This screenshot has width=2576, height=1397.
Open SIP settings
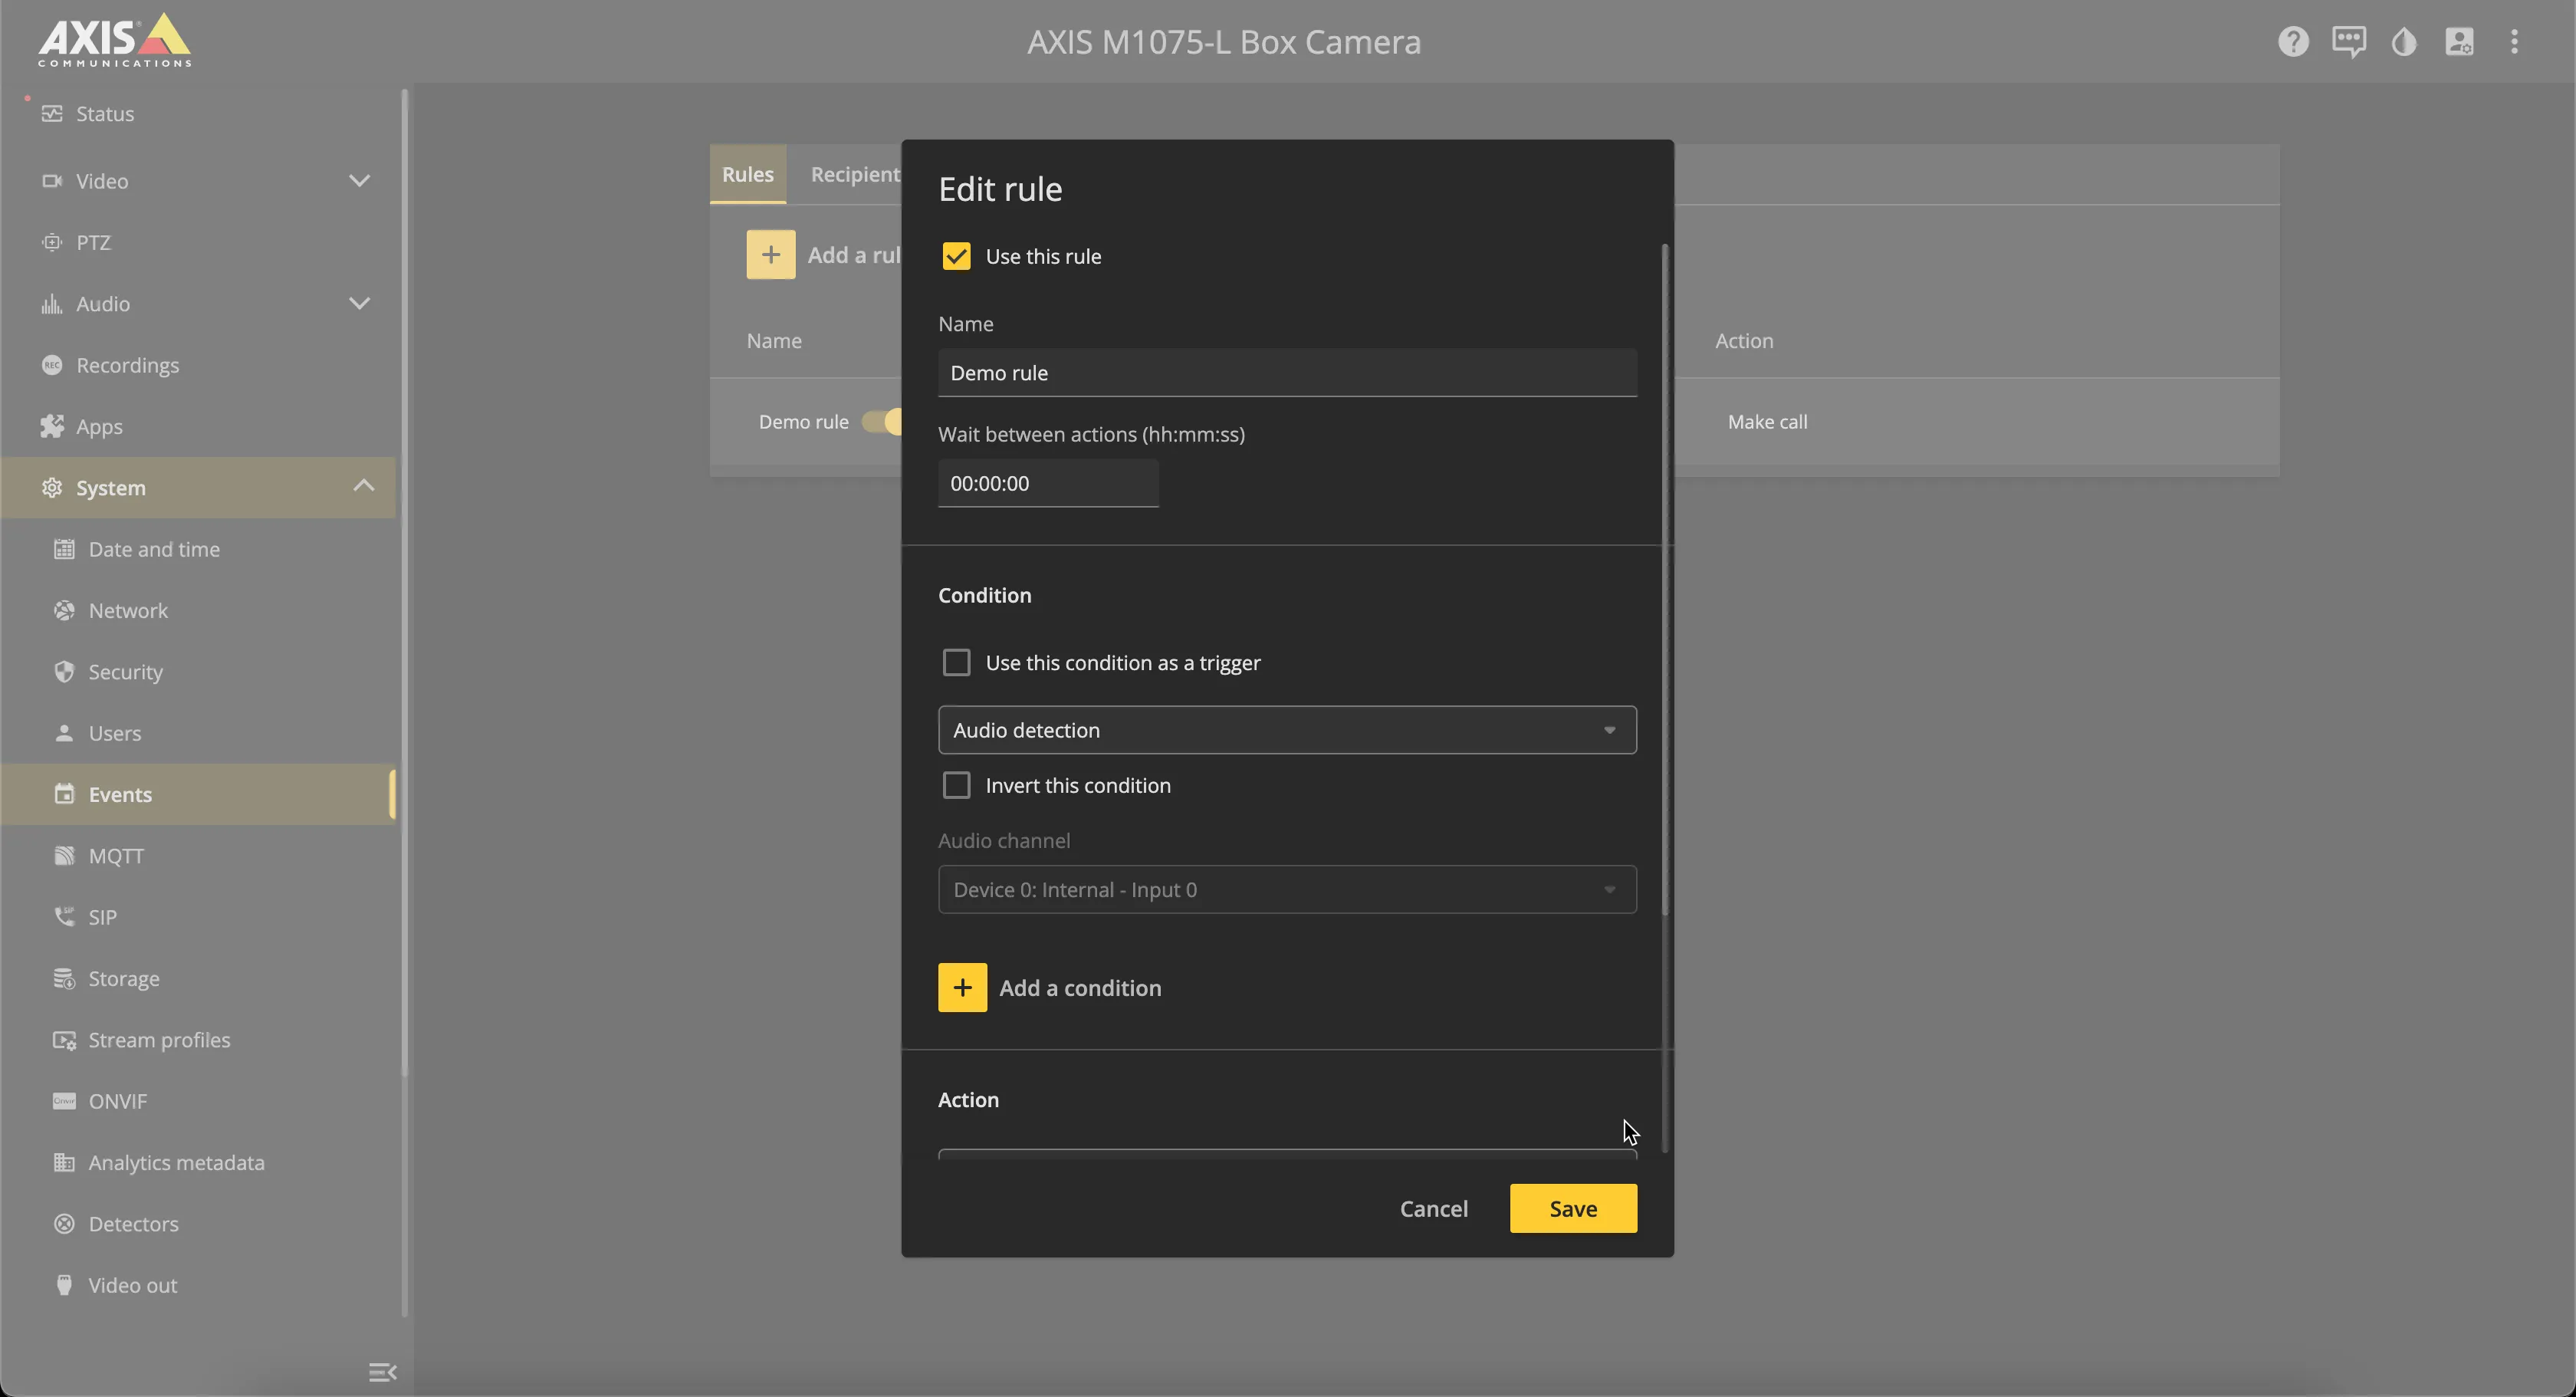(x=198, y=917)
